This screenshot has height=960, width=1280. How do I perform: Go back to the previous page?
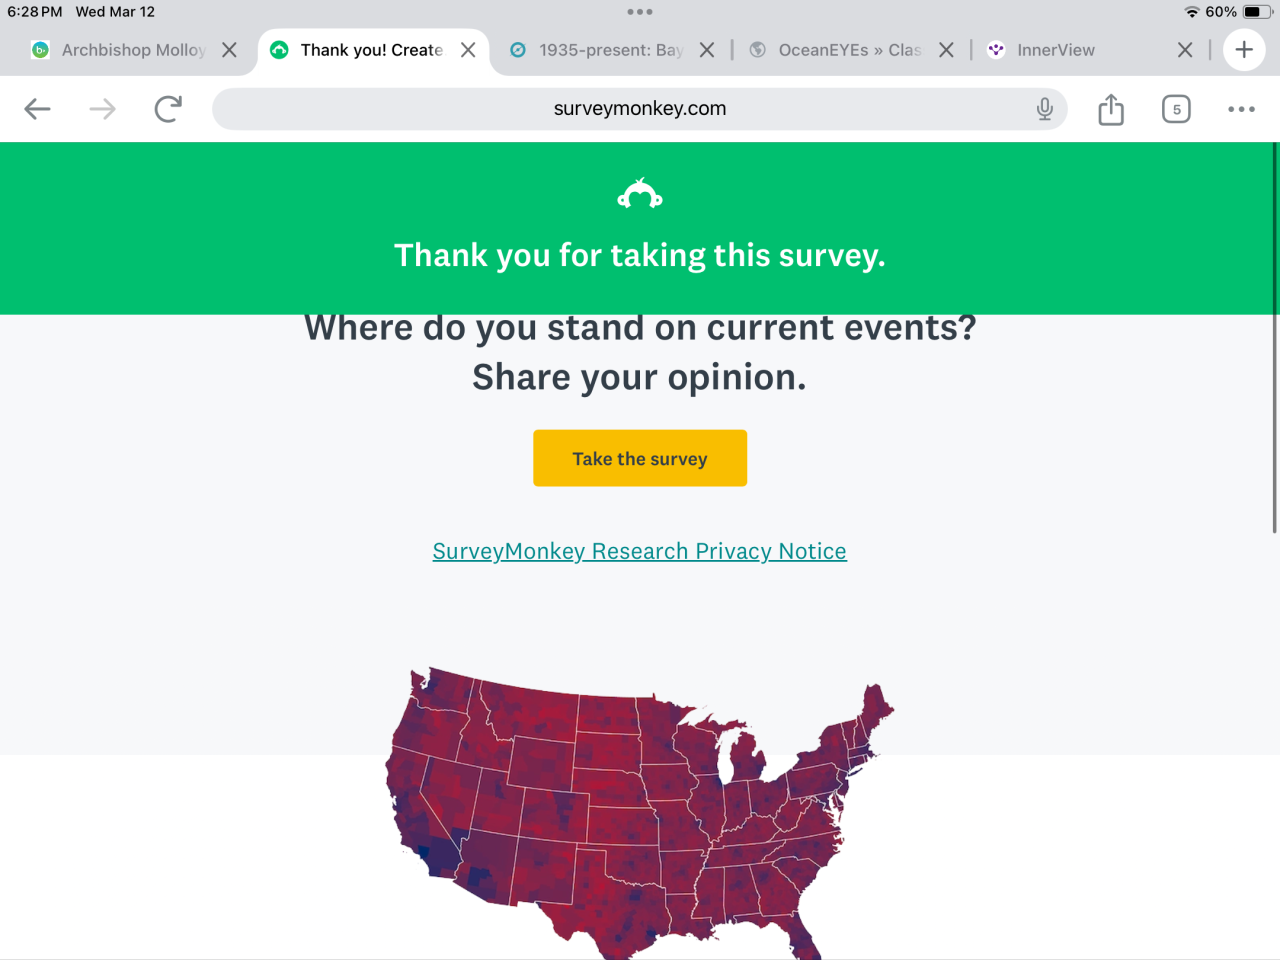[37, 109]
